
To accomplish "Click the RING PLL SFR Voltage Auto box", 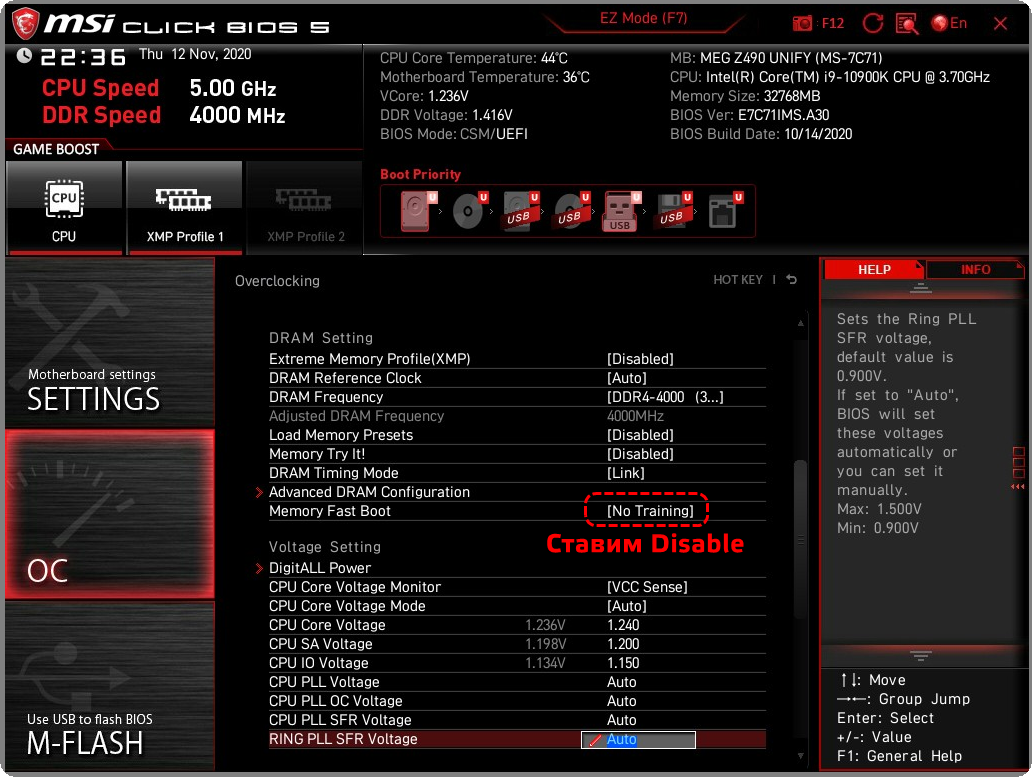I will (x=638, y=739).
